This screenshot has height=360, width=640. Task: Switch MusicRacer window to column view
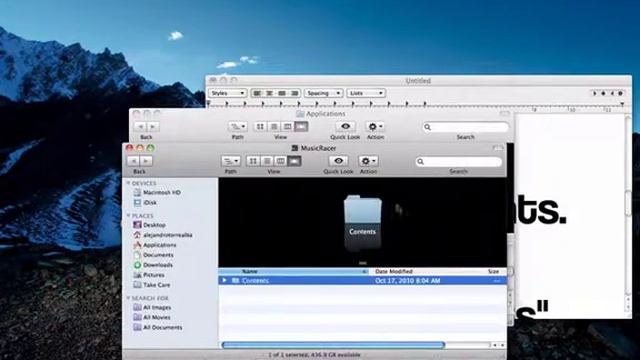(281, 161)
